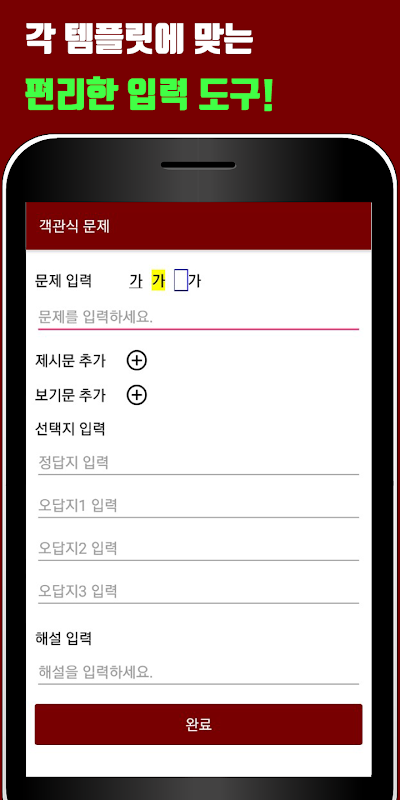Tap the 해설 입력 section label
The height and width of the screenshot is (800, 400).
click(63, 638)
